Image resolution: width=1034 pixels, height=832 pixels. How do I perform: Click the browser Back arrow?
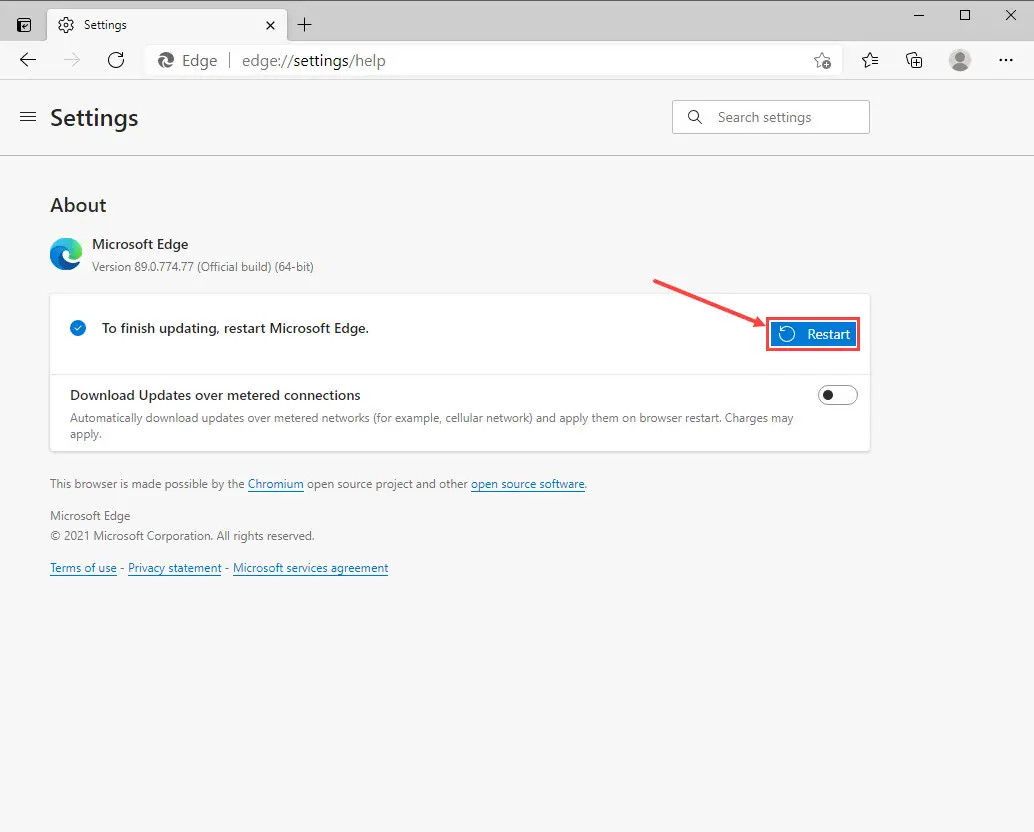pos(28,60)
